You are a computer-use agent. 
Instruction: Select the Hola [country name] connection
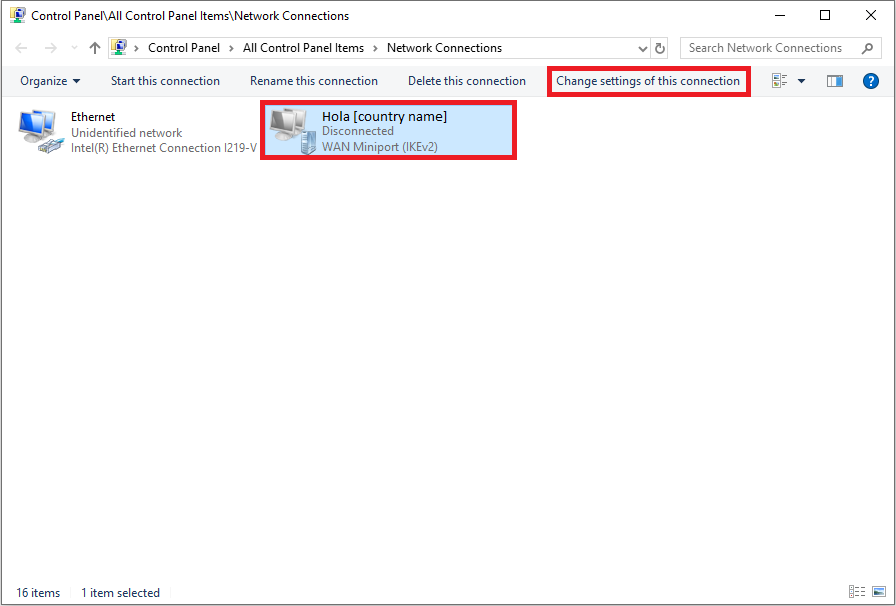tap(384, 117)
